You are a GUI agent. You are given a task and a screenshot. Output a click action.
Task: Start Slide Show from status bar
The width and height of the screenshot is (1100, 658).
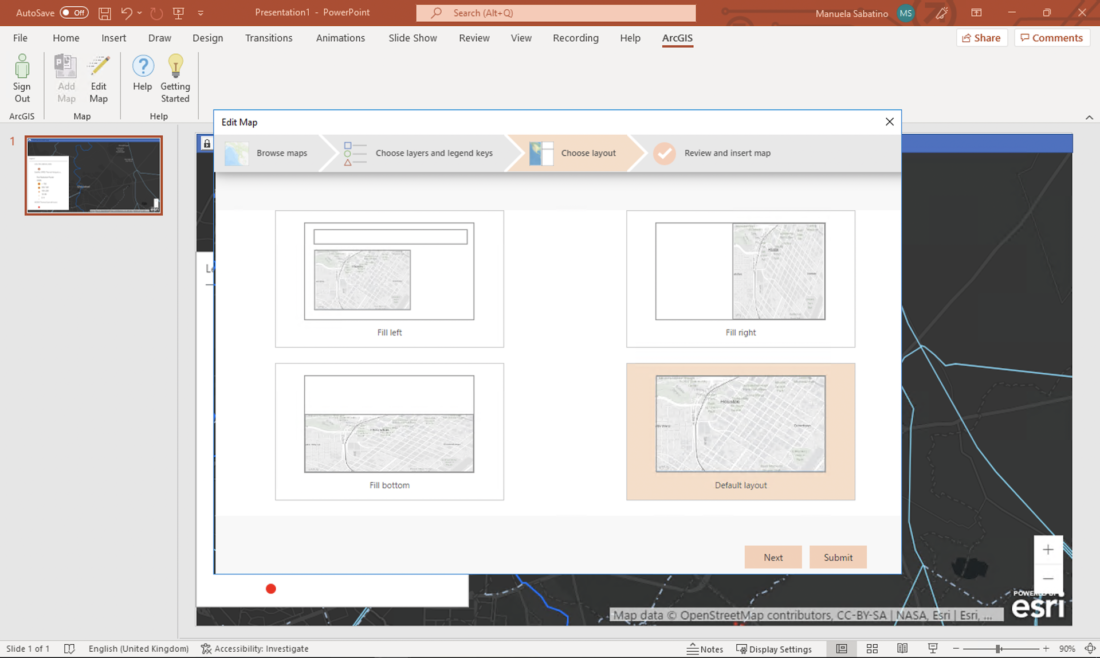pos(932,649)
